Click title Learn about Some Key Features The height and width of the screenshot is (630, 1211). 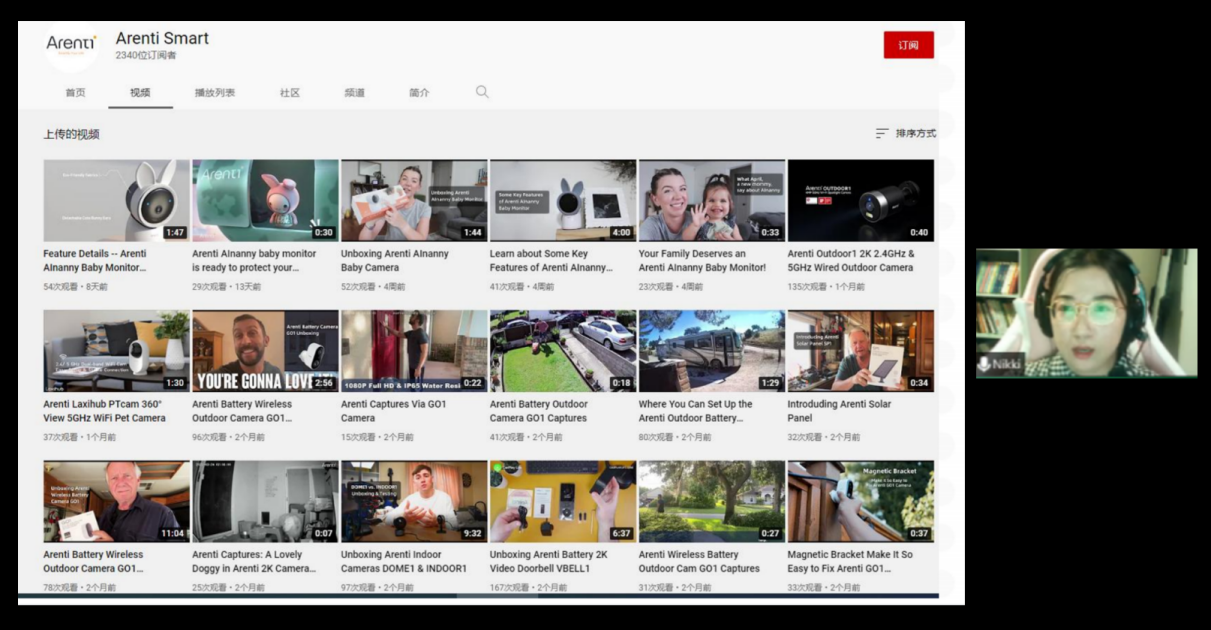pyautogui.click(x=550, y=260)
